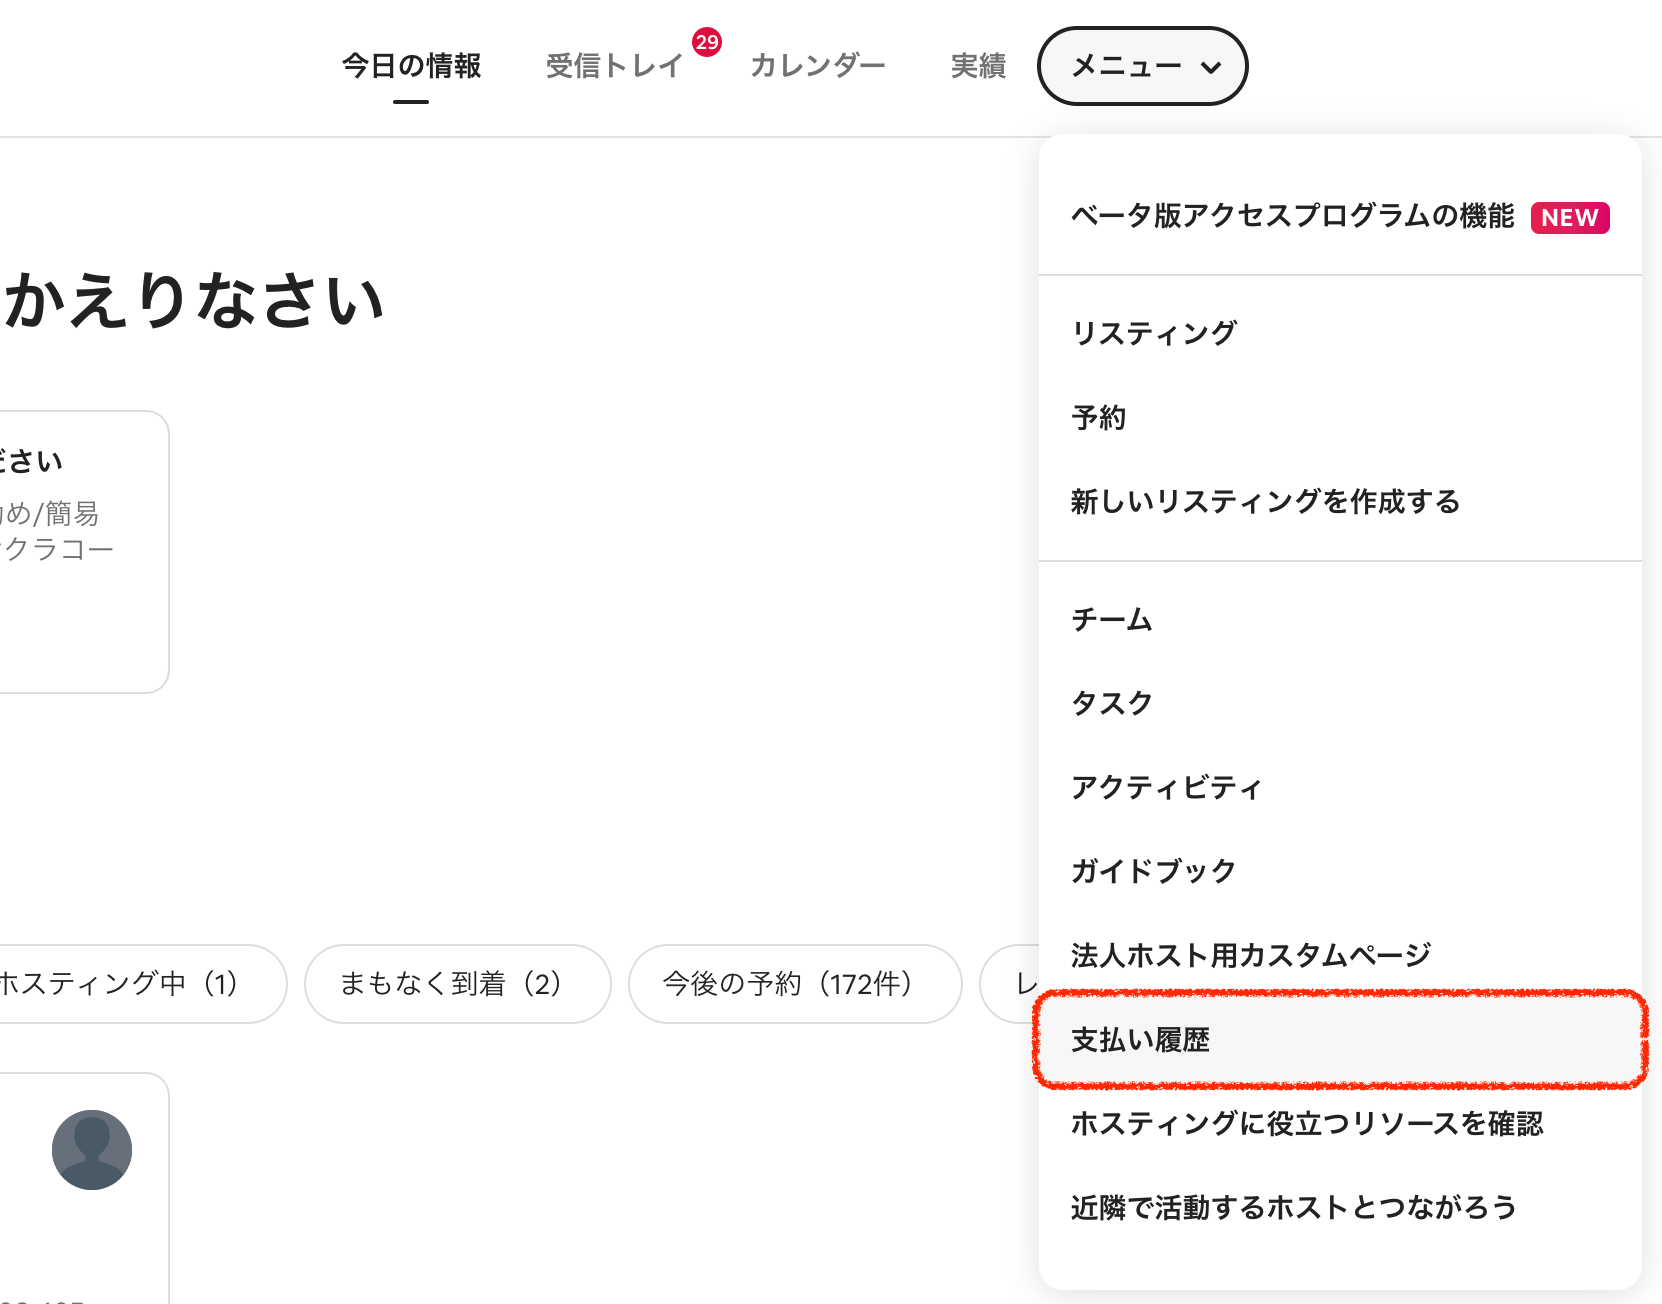Open the 受信トレイ inbox tab
Image resolution: width=1662 pixels, height=1304 pixels.
click(614, 66)
